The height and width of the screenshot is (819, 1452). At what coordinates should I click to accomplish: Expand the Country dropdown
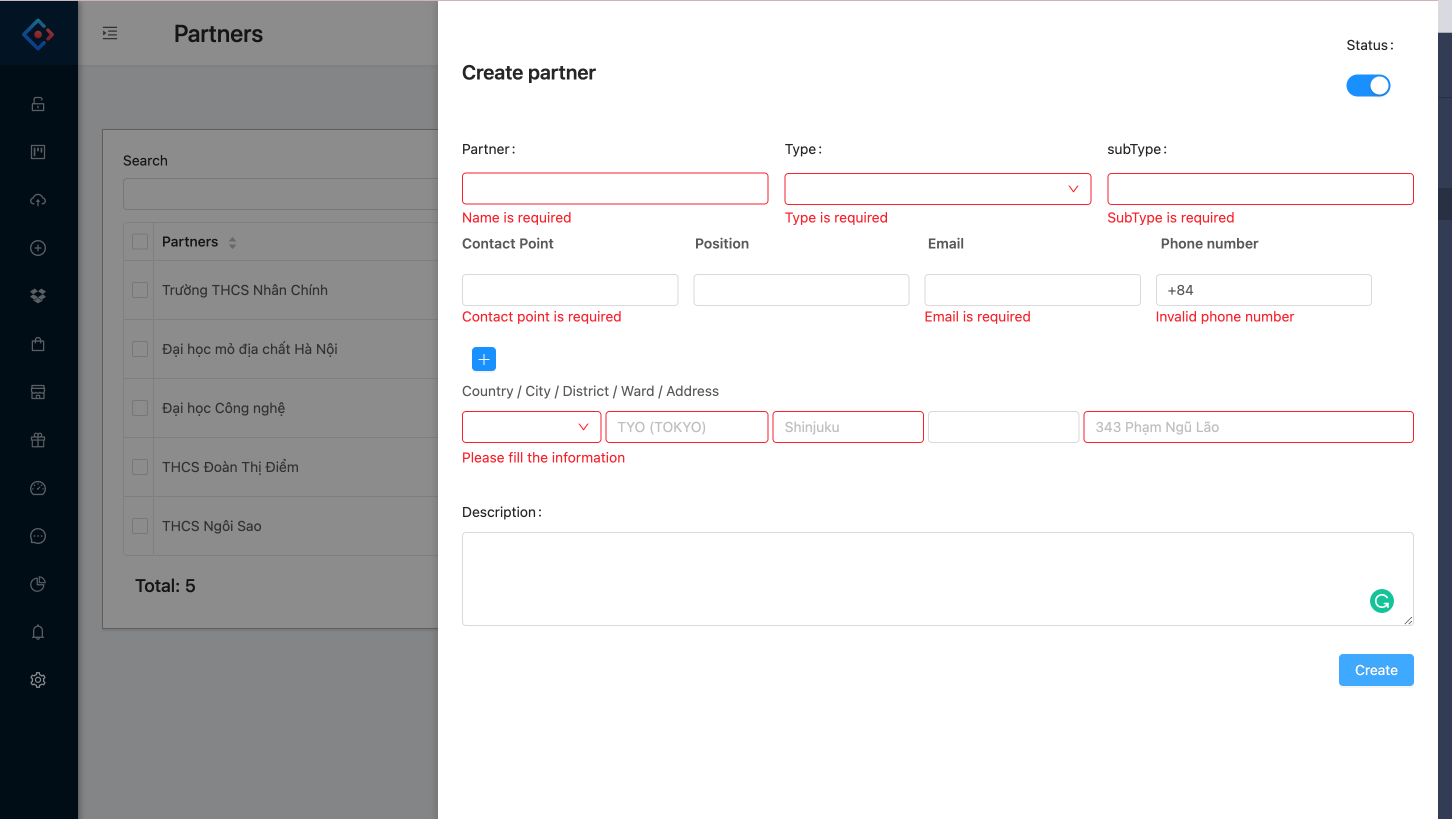(x=531, y=427)
